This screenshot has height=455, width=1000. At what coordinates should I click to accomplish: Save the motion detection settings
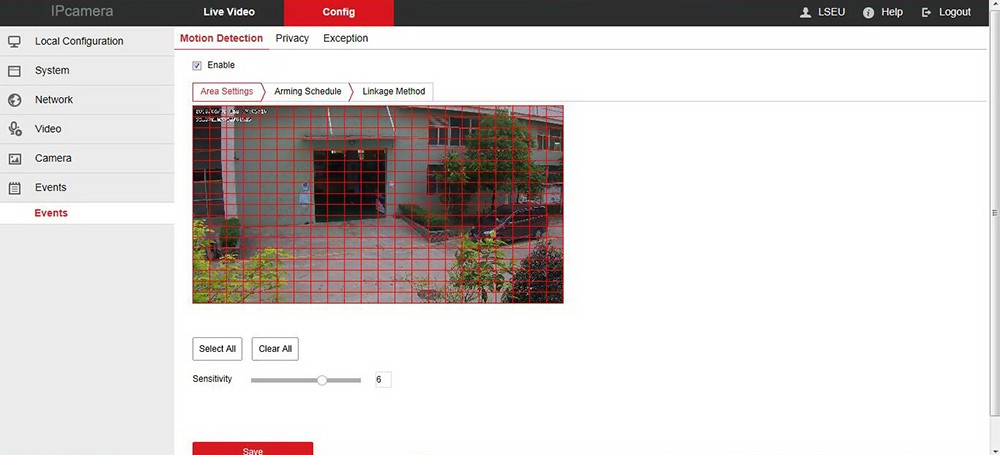coord(252,449)
